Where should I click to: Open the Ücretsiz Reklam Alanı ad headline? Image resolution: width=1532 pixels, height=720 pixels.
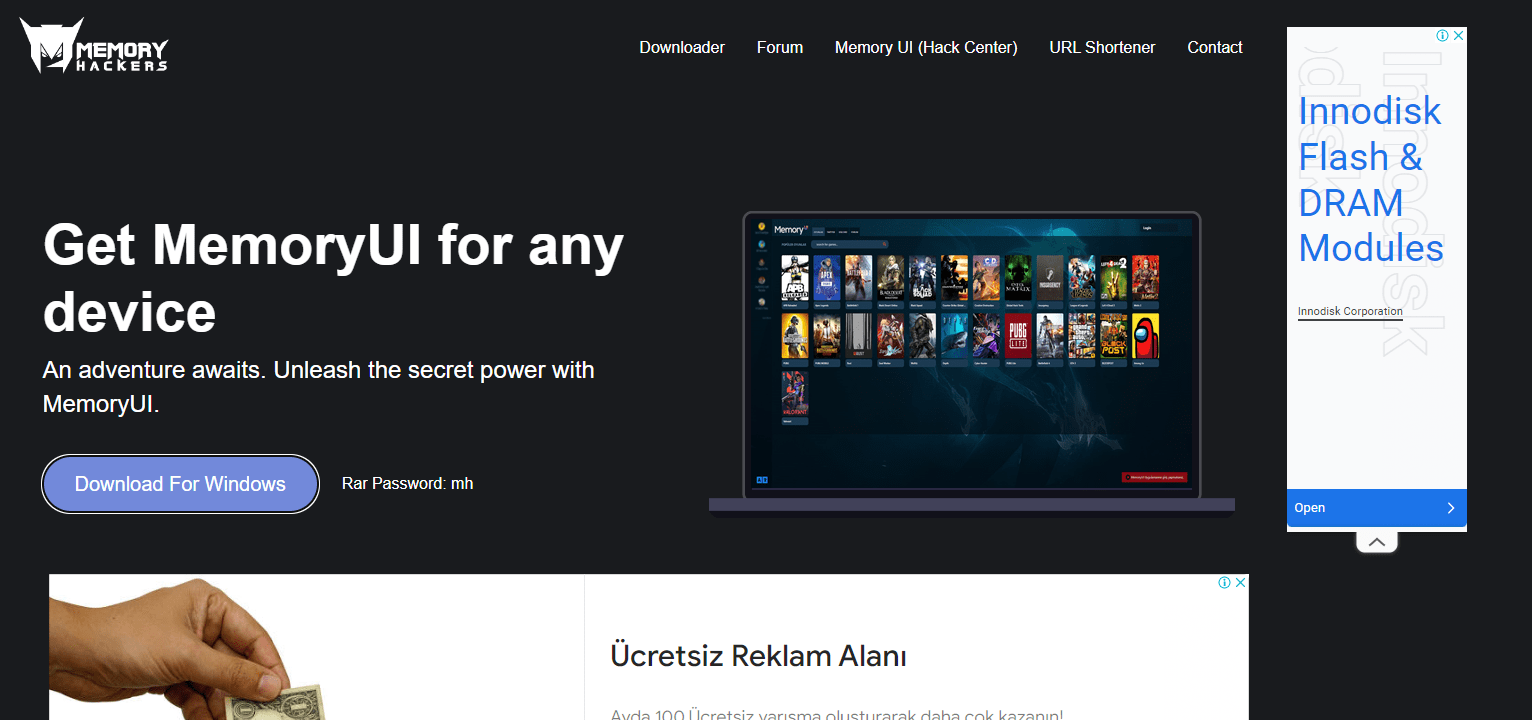(758, 656)
